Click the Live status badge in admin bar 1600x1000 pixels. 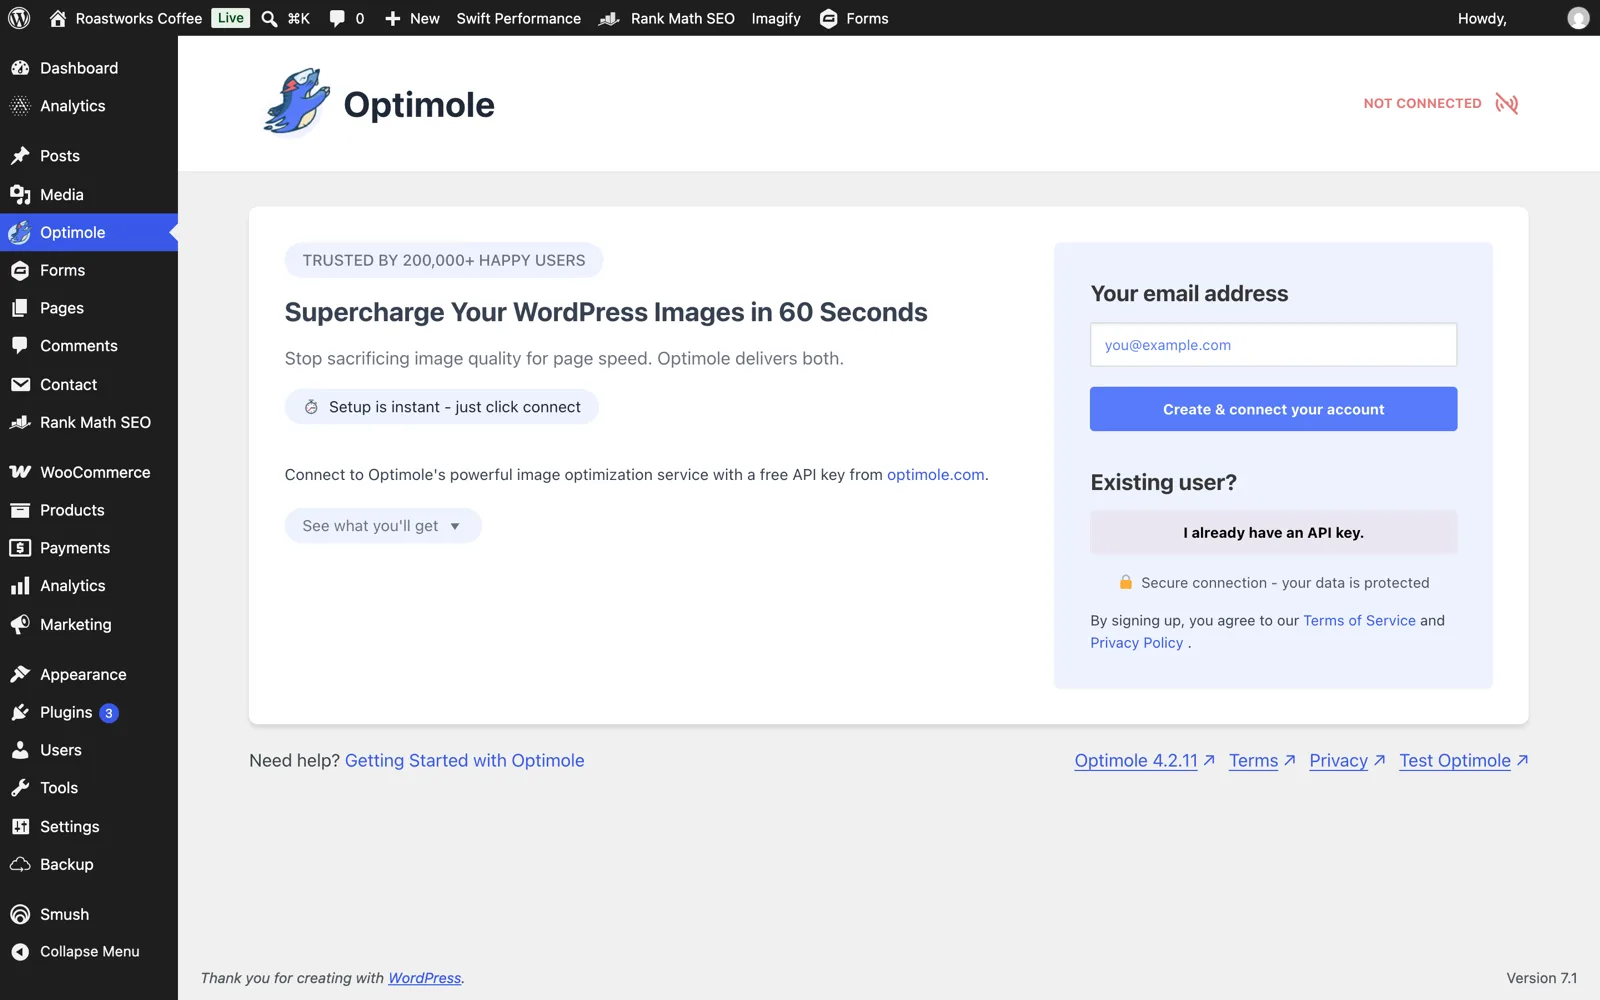[x=231, y=18]
